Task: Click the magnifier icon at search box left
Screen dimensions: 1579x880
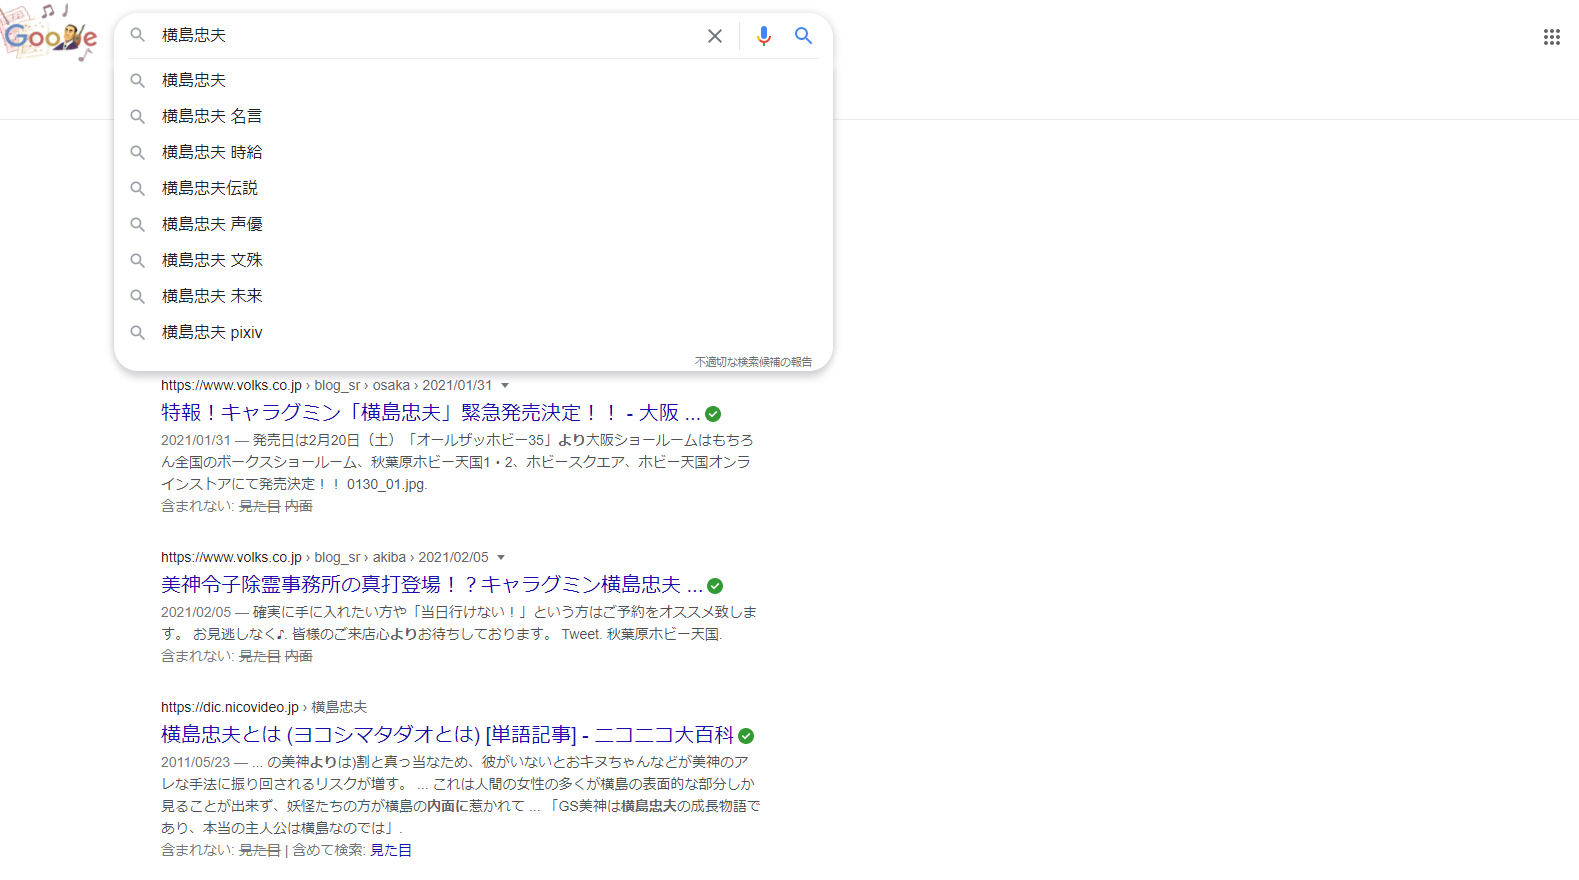Action: click(138, 35)
